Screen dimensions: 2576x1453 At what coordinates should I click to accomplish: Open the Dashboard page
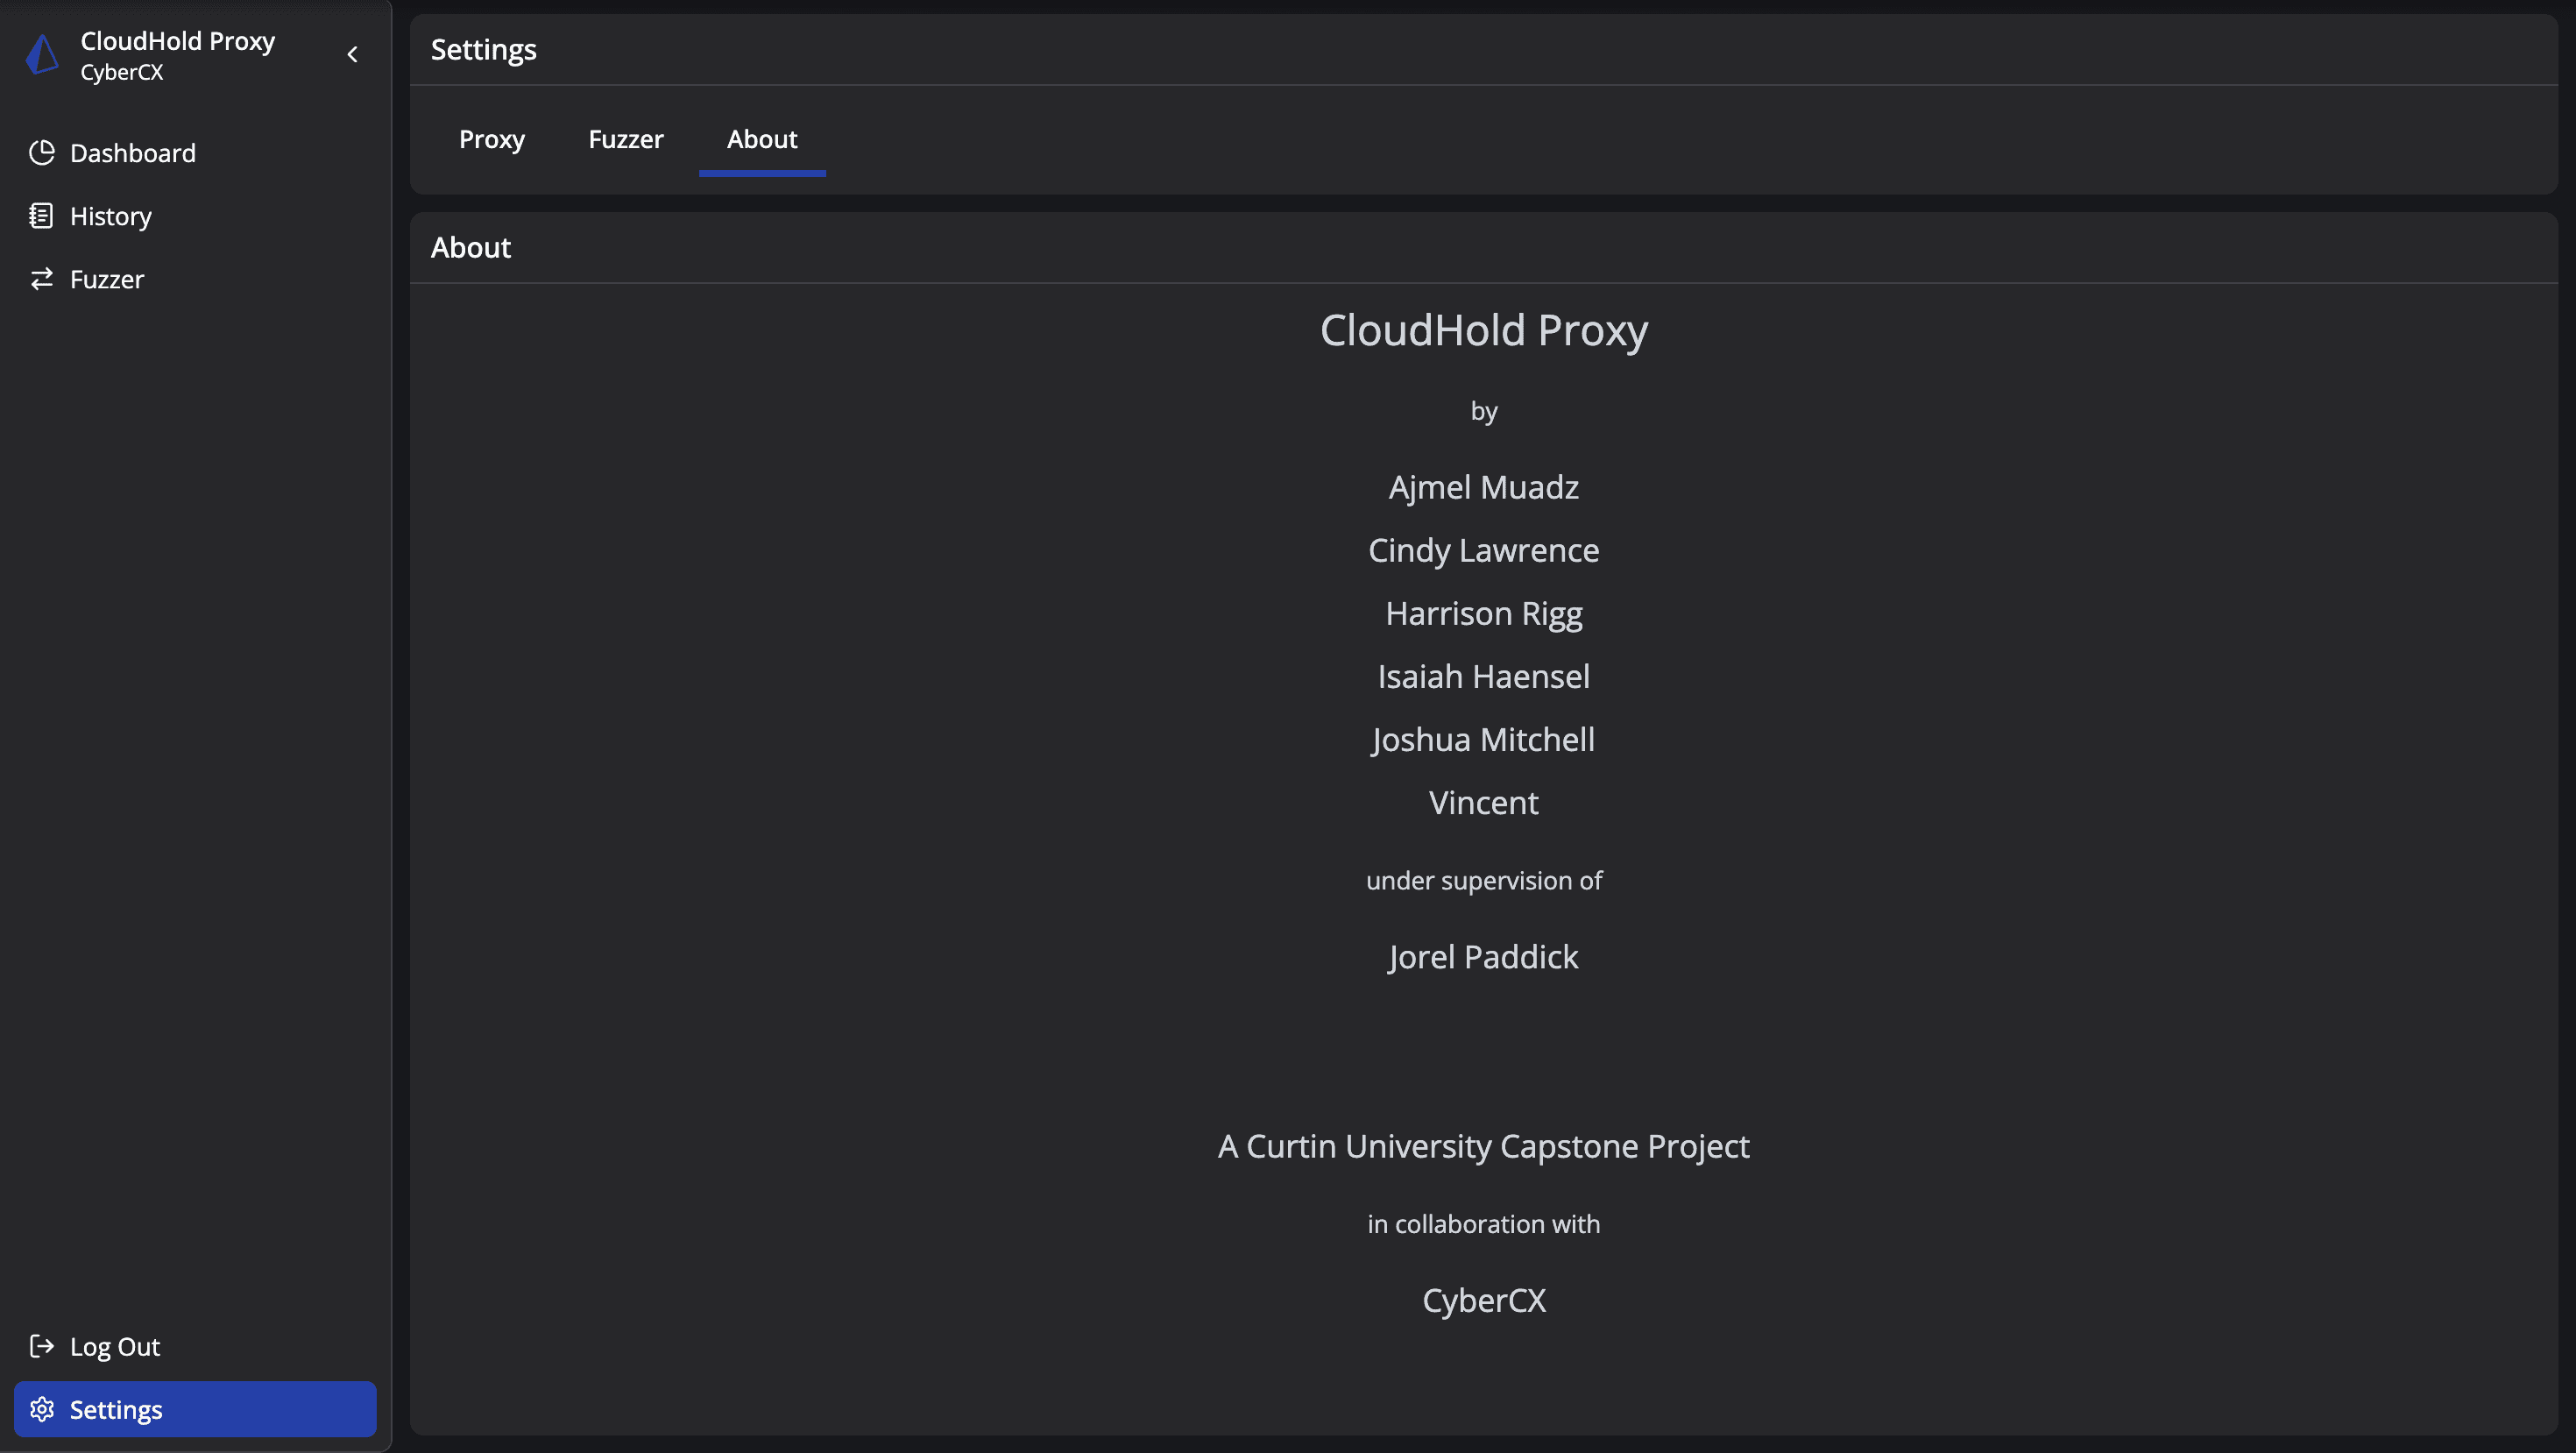(132, 153)
